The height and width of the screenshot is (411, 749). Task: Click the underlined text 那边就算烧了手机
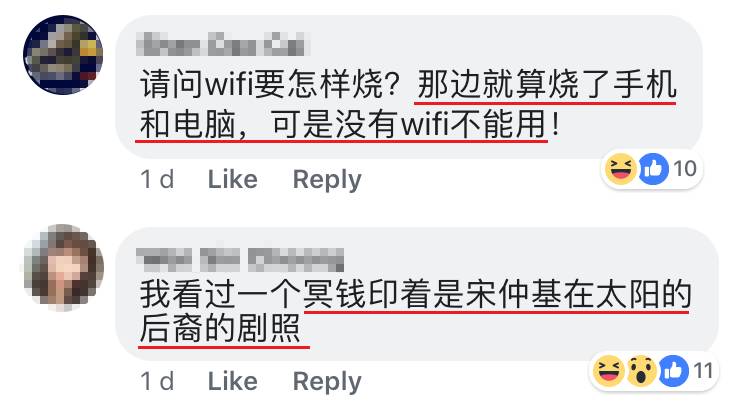coord(546,85)
